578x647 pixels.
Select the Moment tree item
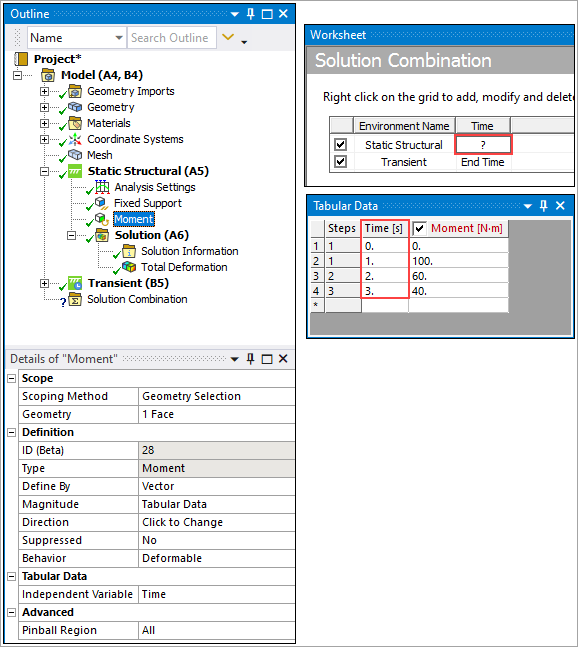click(134, 219)
